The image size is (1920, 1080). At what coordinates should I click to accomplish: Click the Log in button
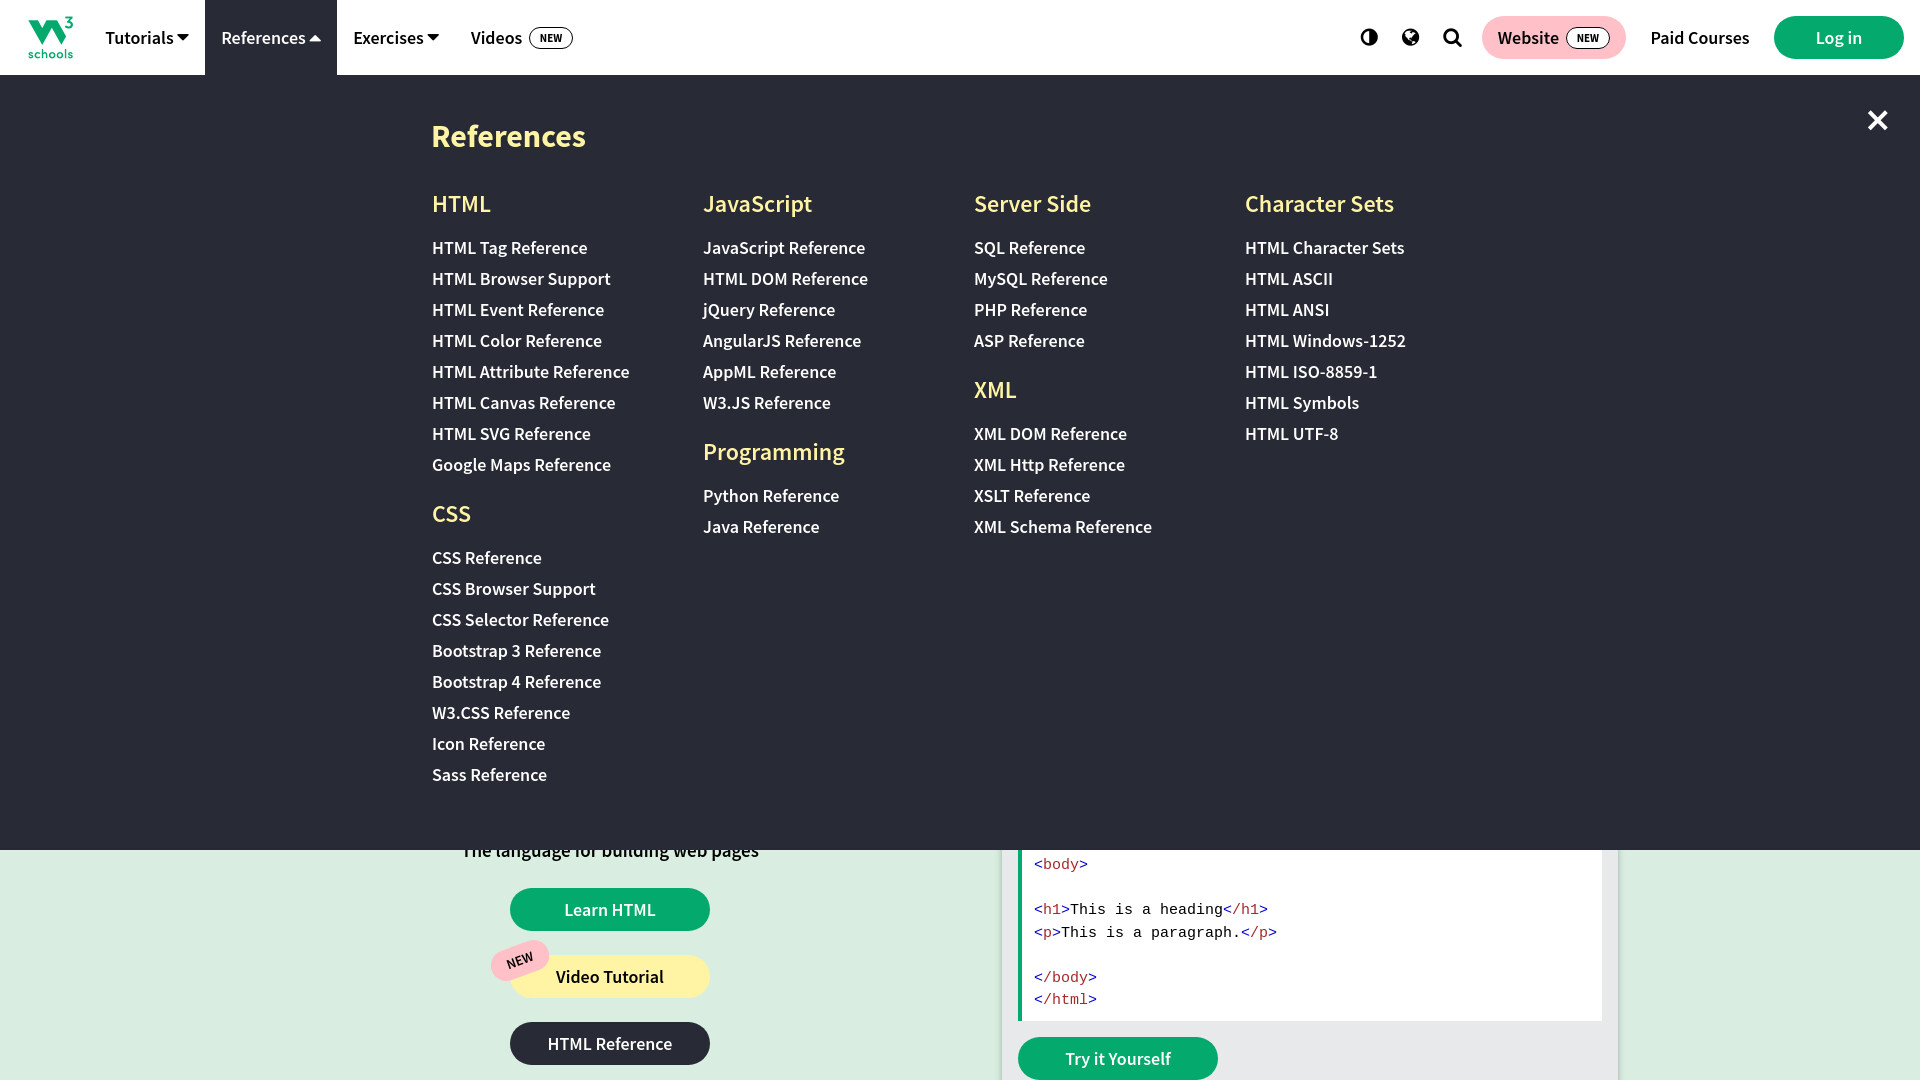click(x=1838, y=38)
